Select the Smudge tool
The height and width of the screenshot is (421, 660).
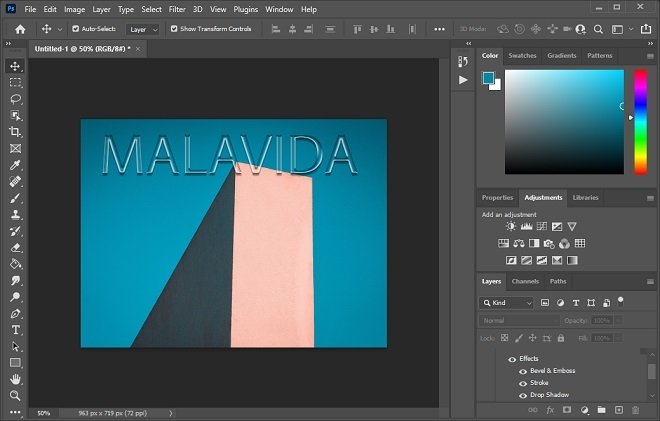[15, 280]
